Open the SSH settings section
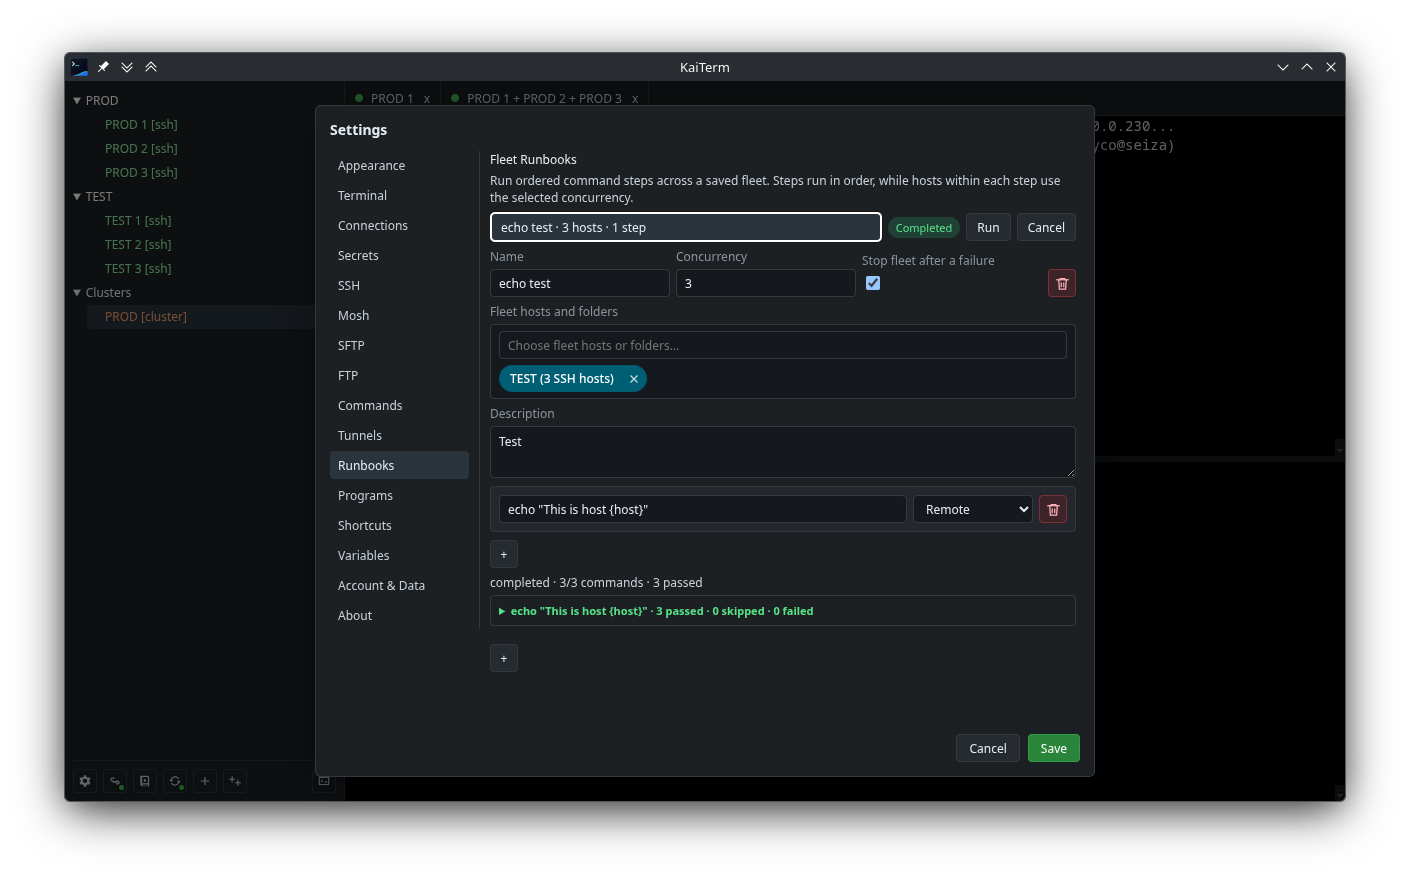The height and width of the screenshot is (878, 1410). tap(399, 286)
